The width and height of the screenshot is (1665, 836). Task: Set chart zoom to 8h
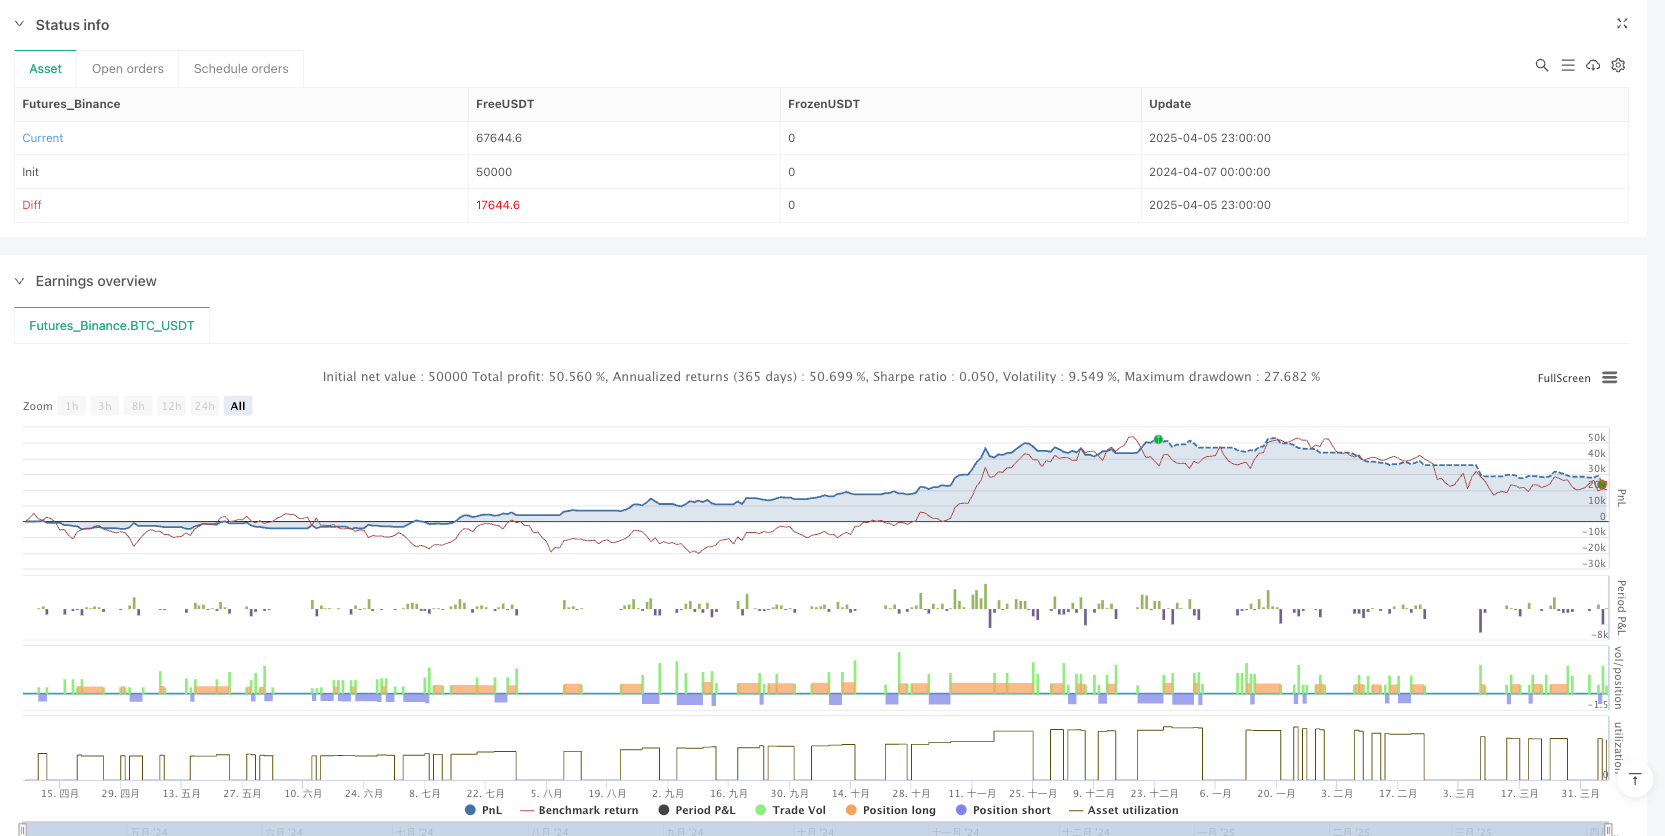[x=138, y=406]
